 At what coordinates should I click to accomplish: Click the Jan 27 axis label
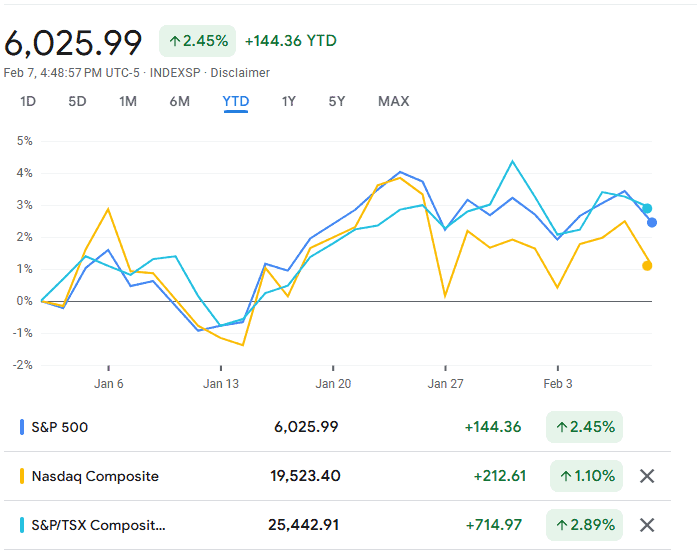tap(445, 384)
